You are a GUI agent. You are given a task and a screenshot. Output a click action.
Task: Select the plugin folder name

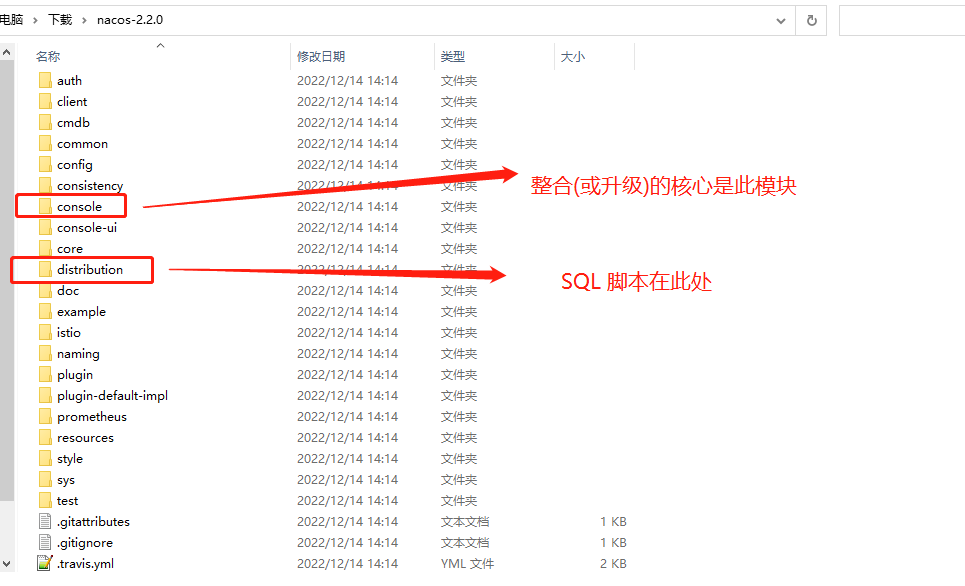75,375
